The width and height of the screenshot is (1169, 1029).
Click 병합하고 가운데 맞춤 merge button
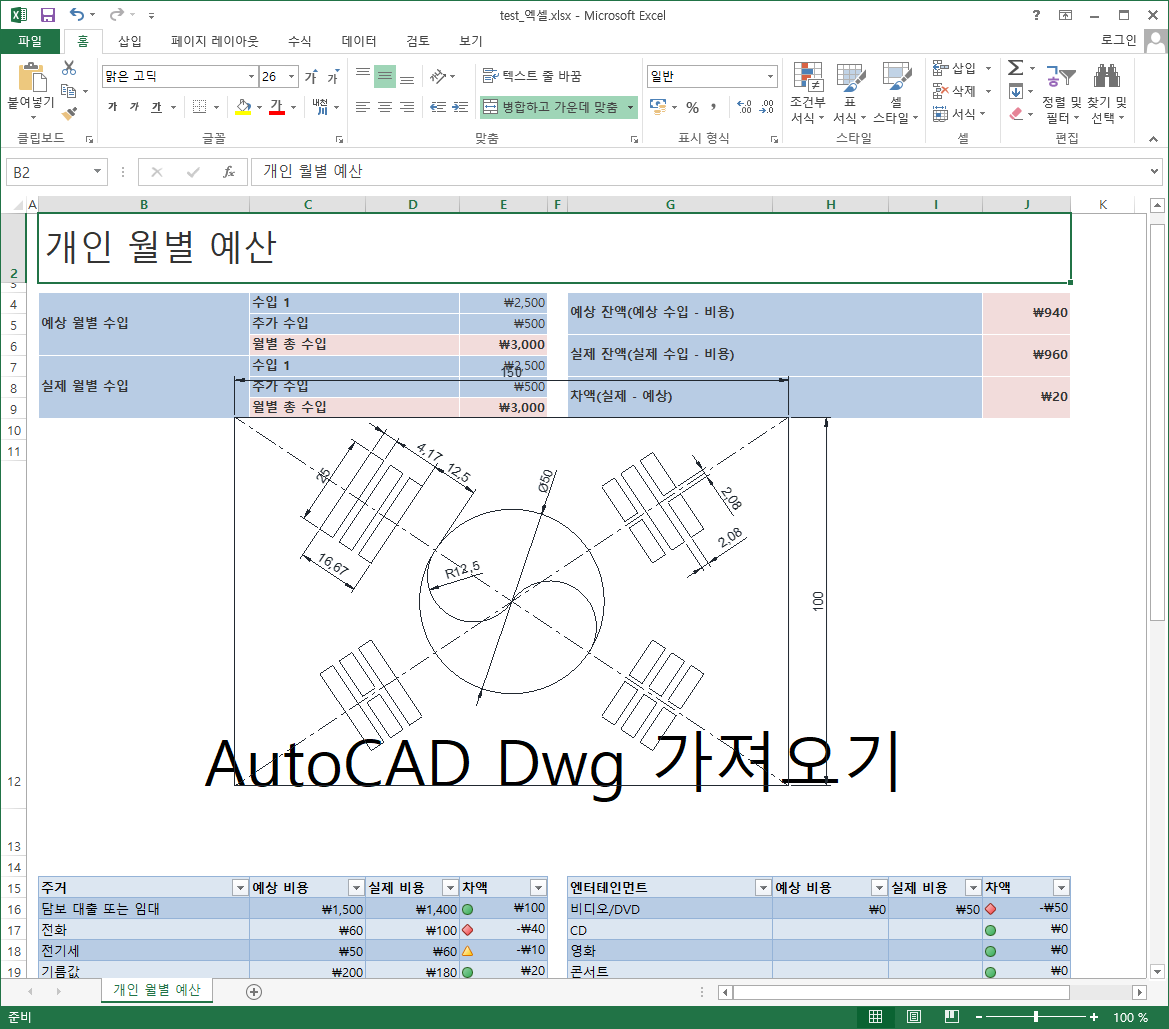coord(551,107)
